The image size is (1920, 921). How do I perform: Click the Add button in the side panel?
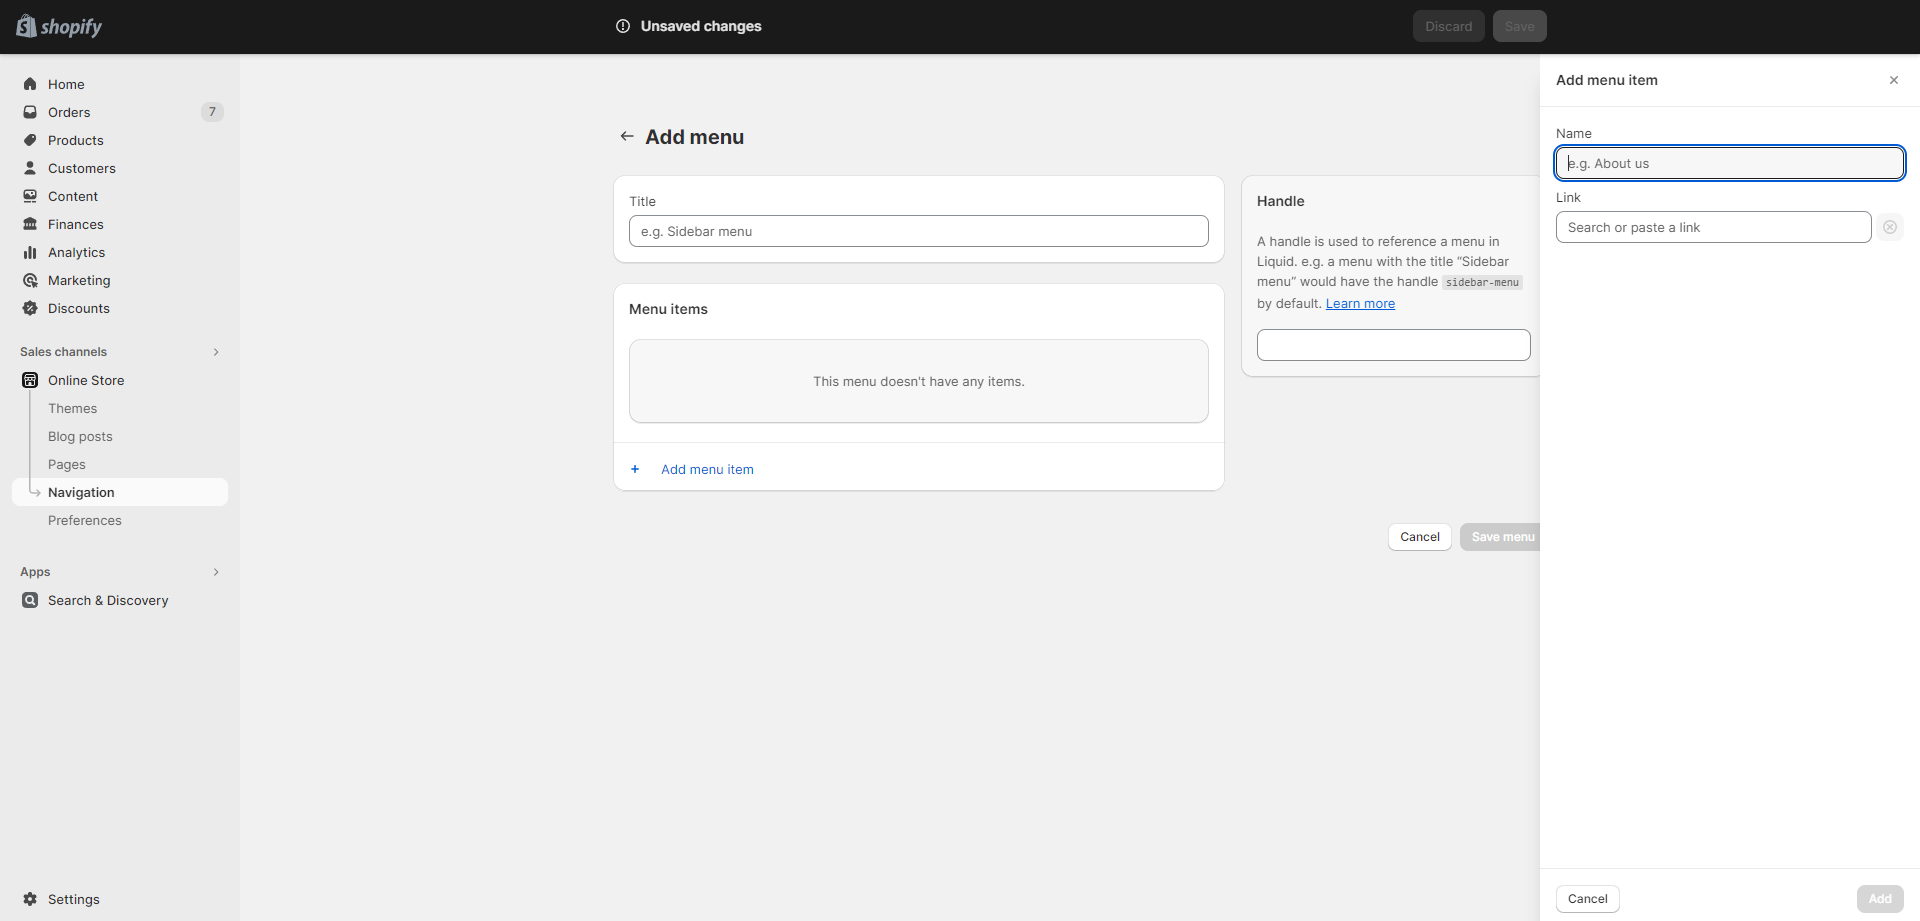tap(1880, 899)
